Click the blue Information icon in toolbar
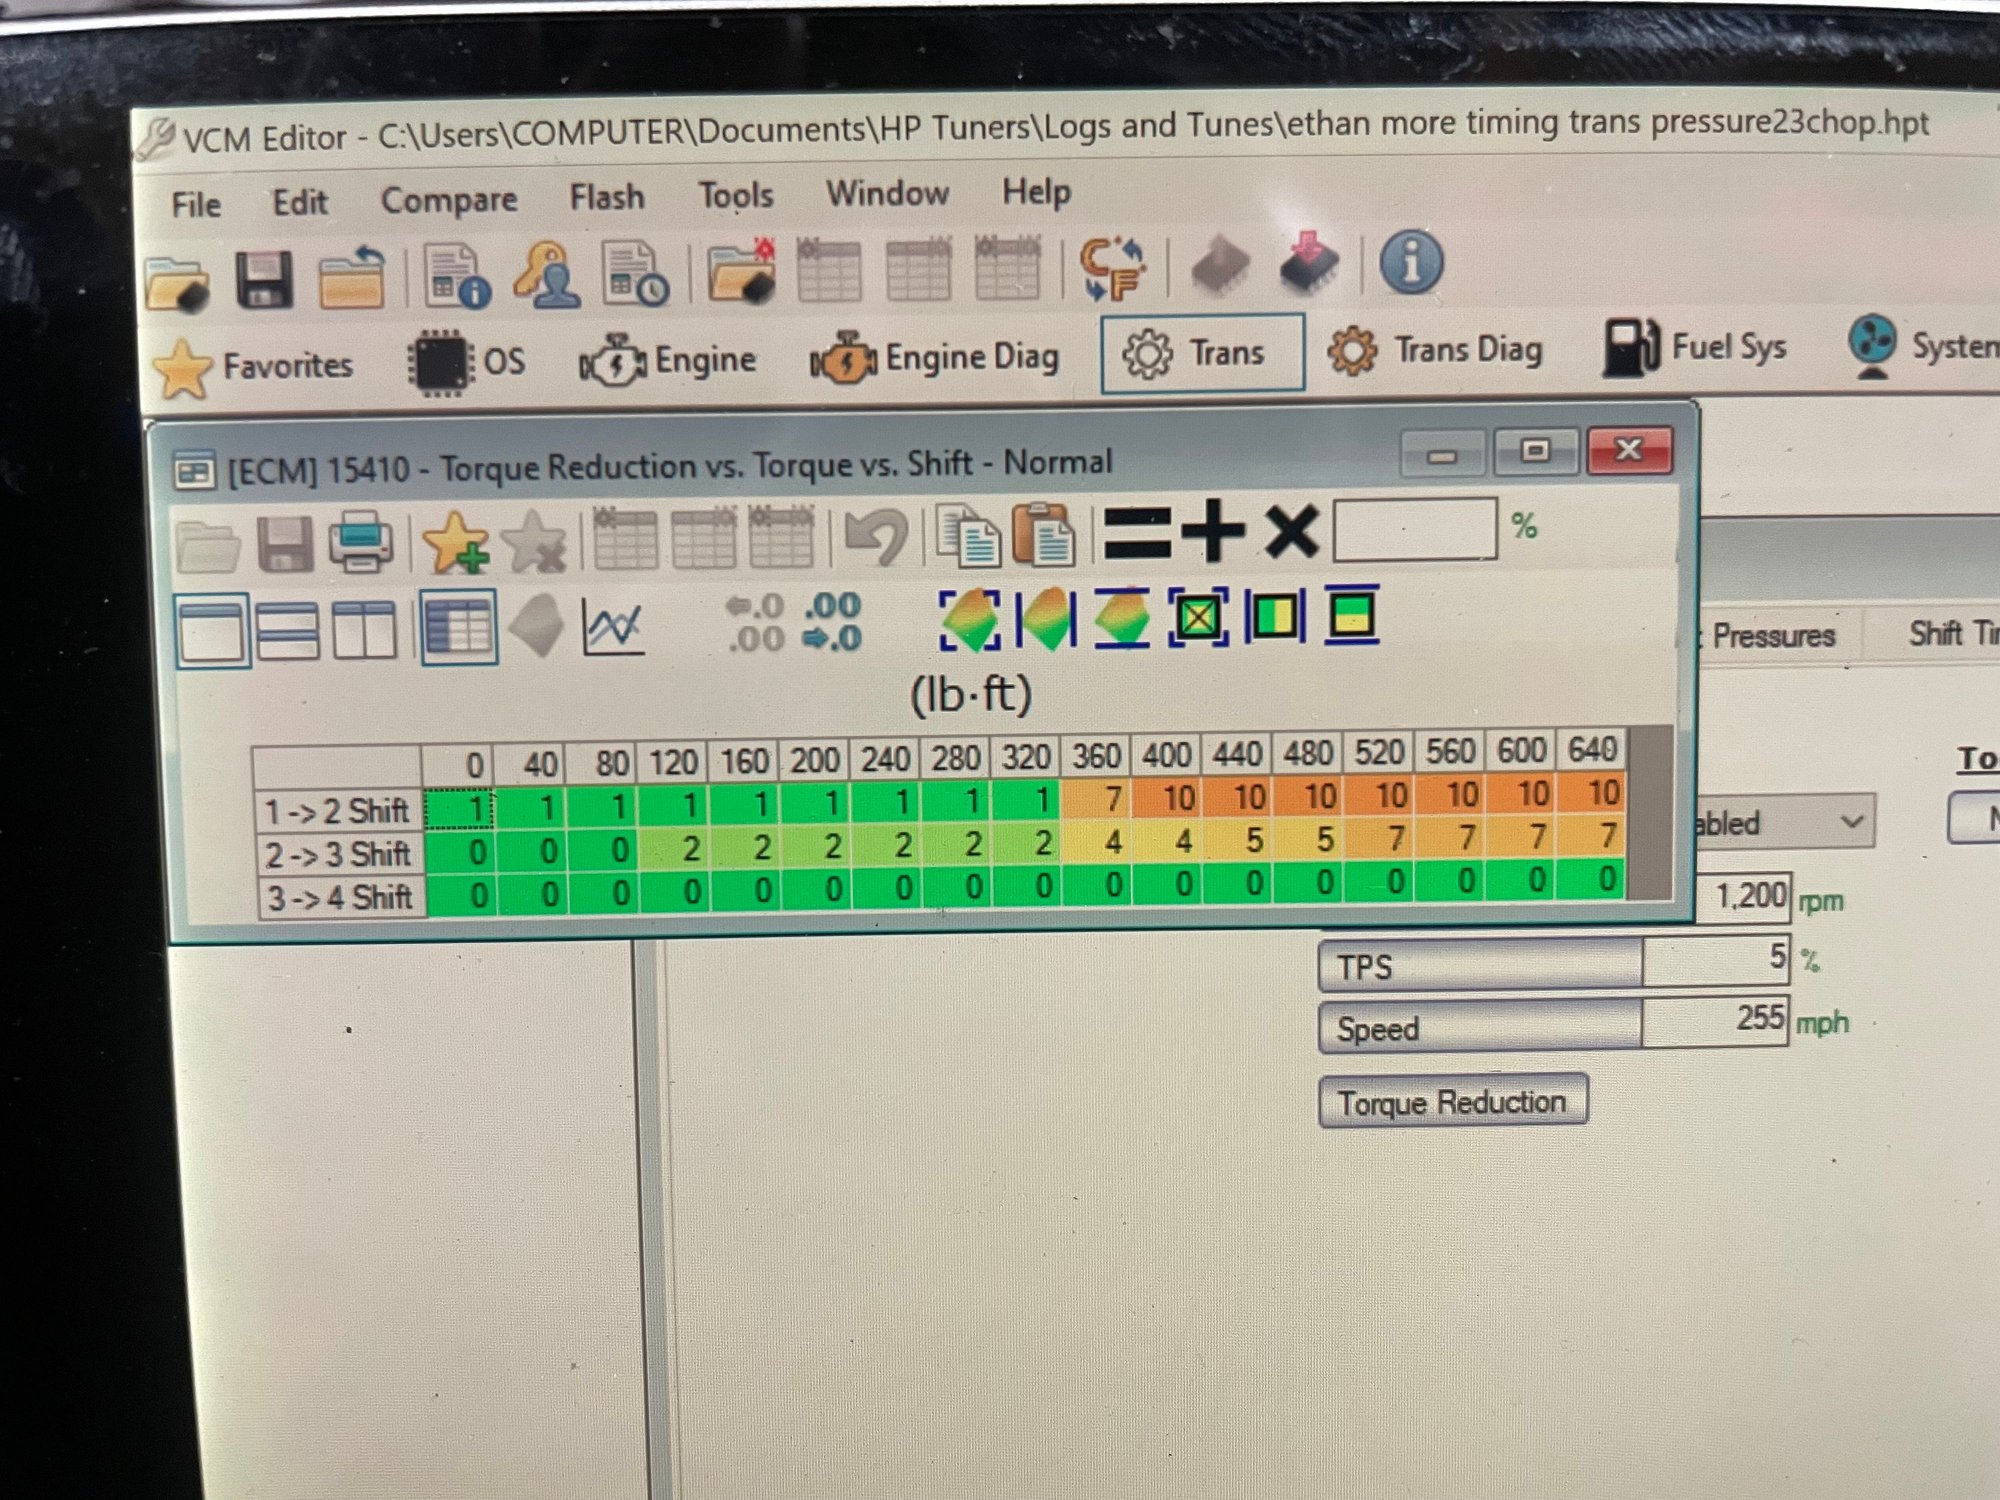Image resolution: width=2000 pixels, height=1500 pixels. [x=1411, y=263]
